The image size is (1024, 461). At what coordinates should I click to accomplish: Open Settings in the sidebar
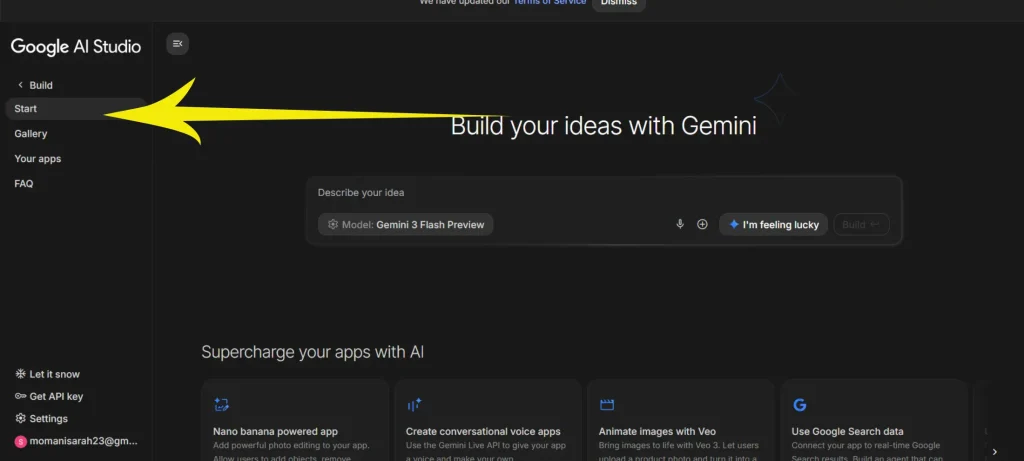pos(41,419)
